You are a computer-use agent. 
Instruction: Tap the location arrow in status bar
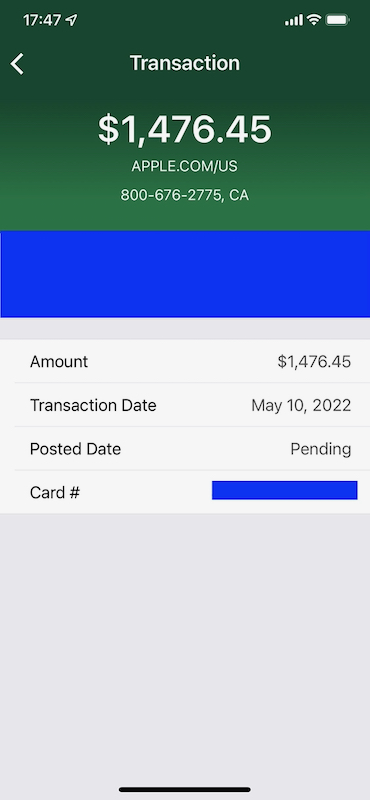(71, 20)
